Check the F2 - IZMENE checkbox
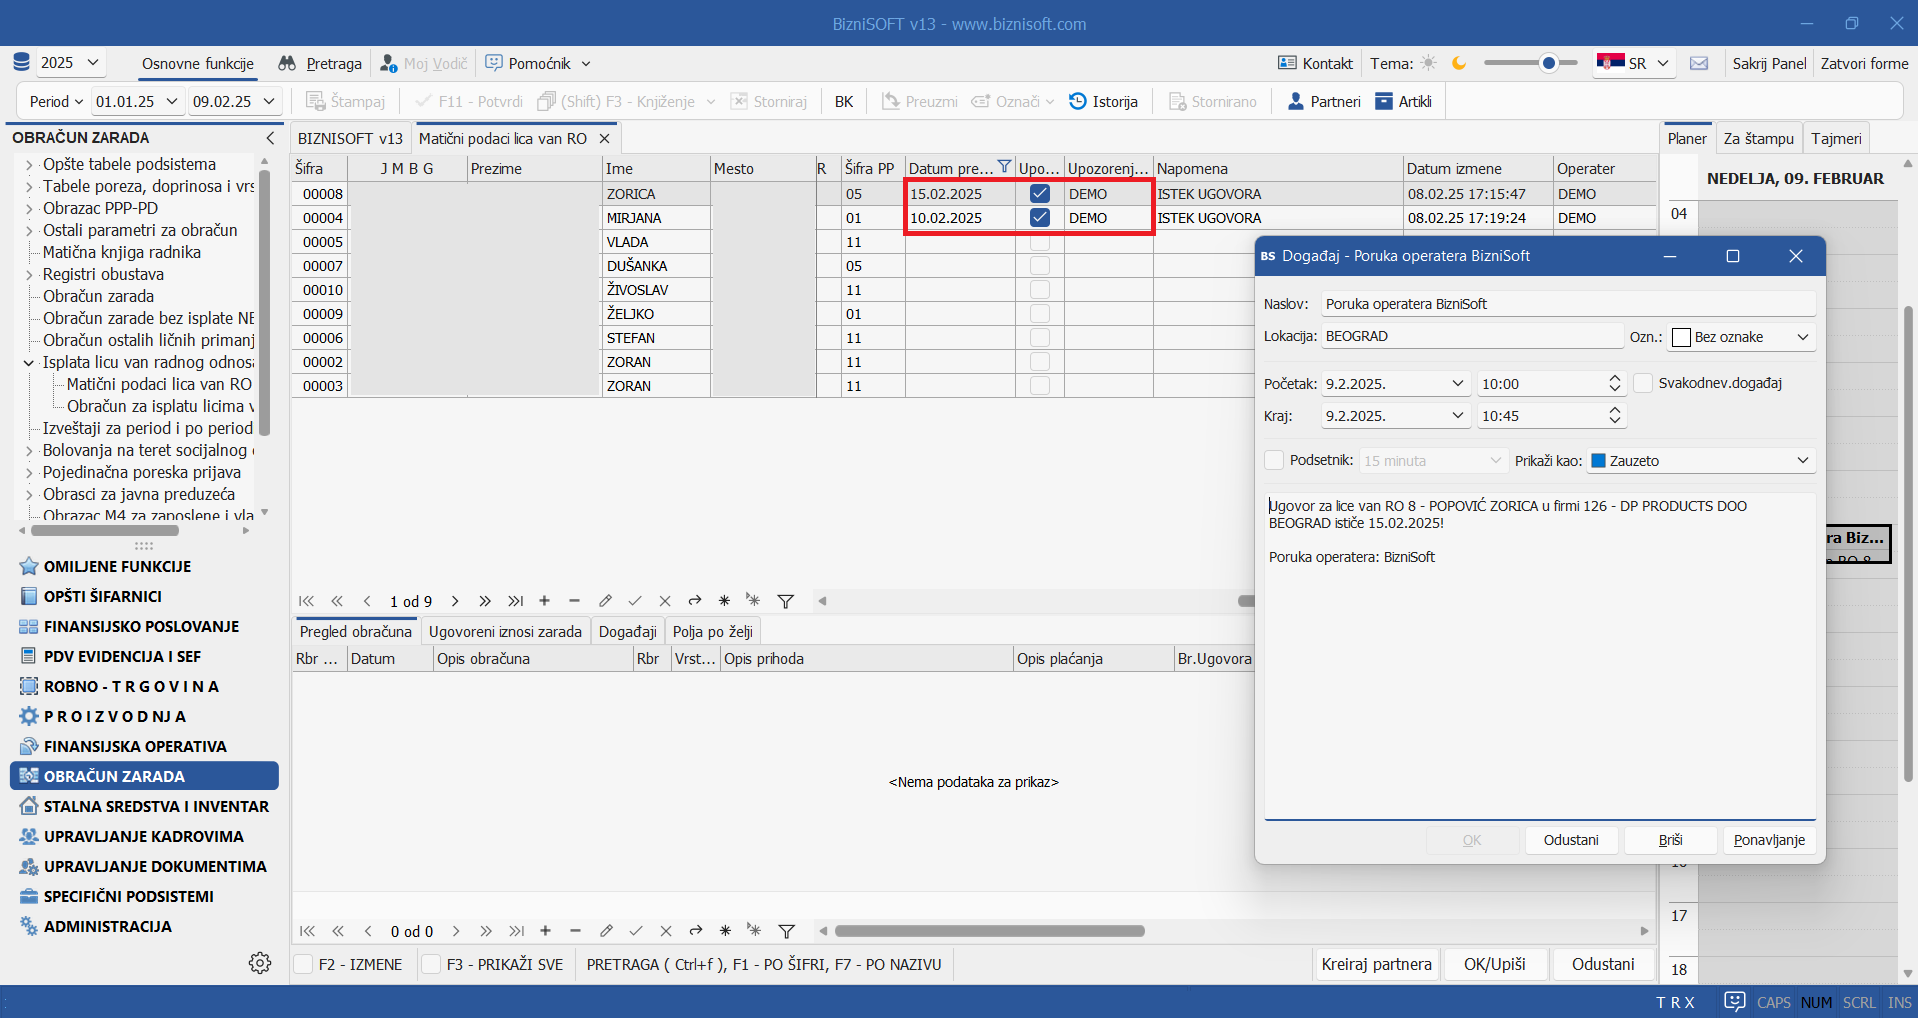The width and height of the screenshot is (1918, 1018). click(x=303, y=964)
